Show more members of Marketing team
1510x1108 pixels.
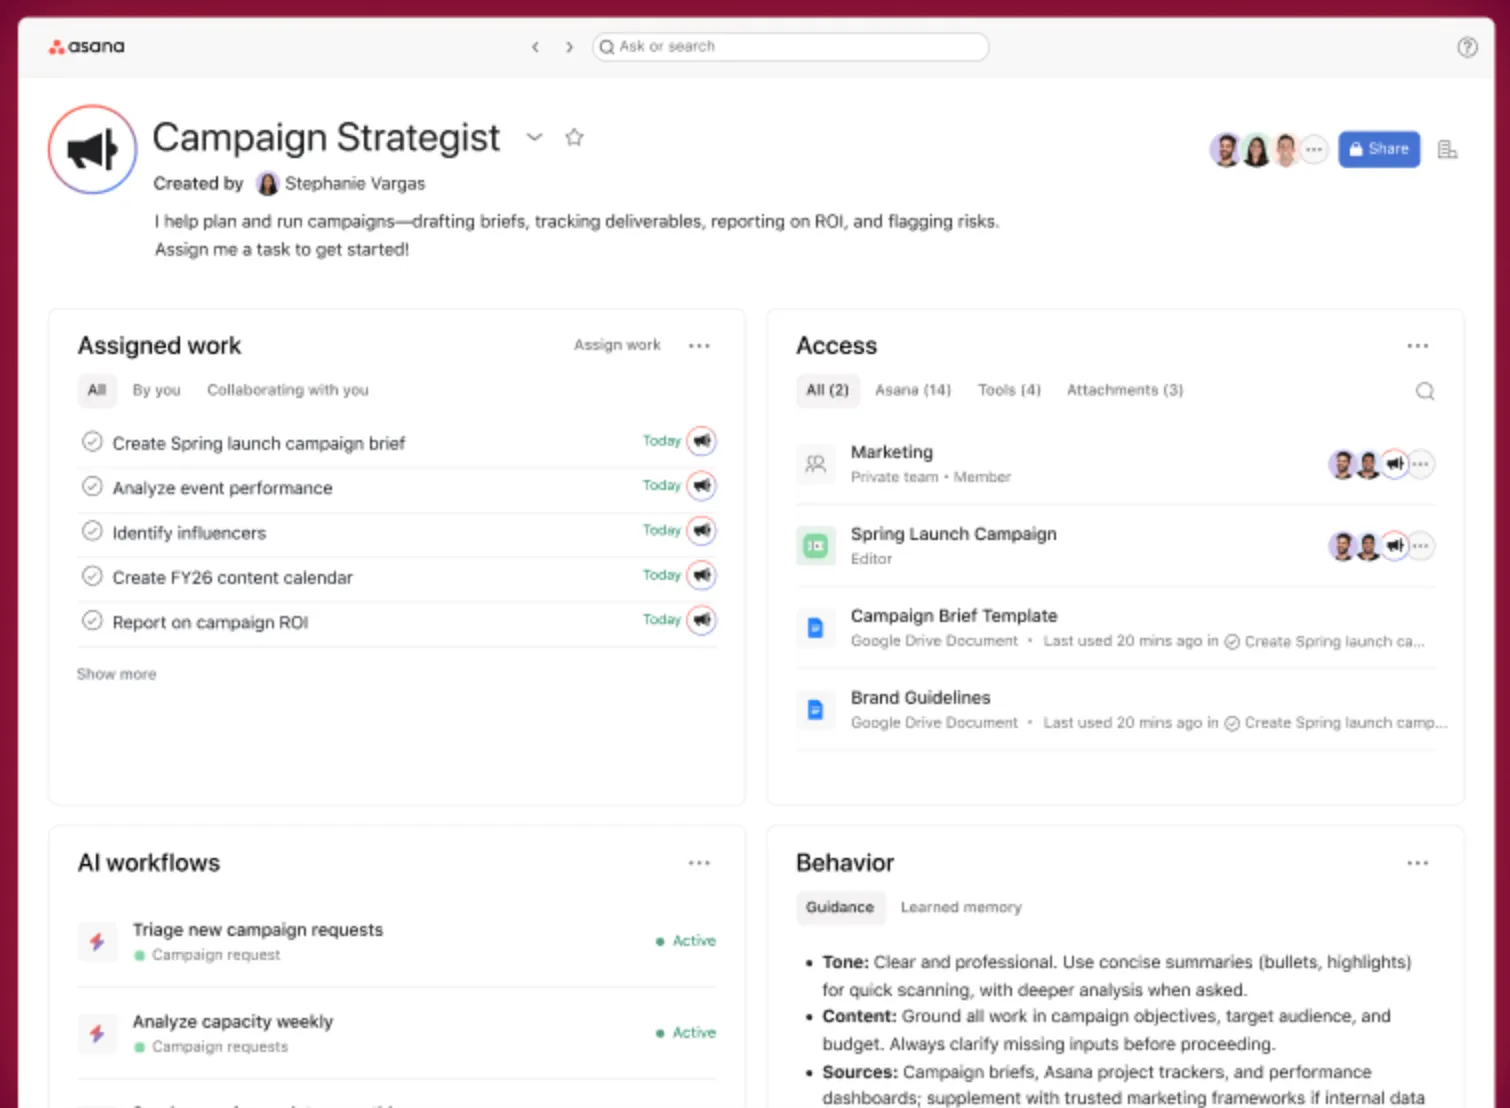(1420, 464)
